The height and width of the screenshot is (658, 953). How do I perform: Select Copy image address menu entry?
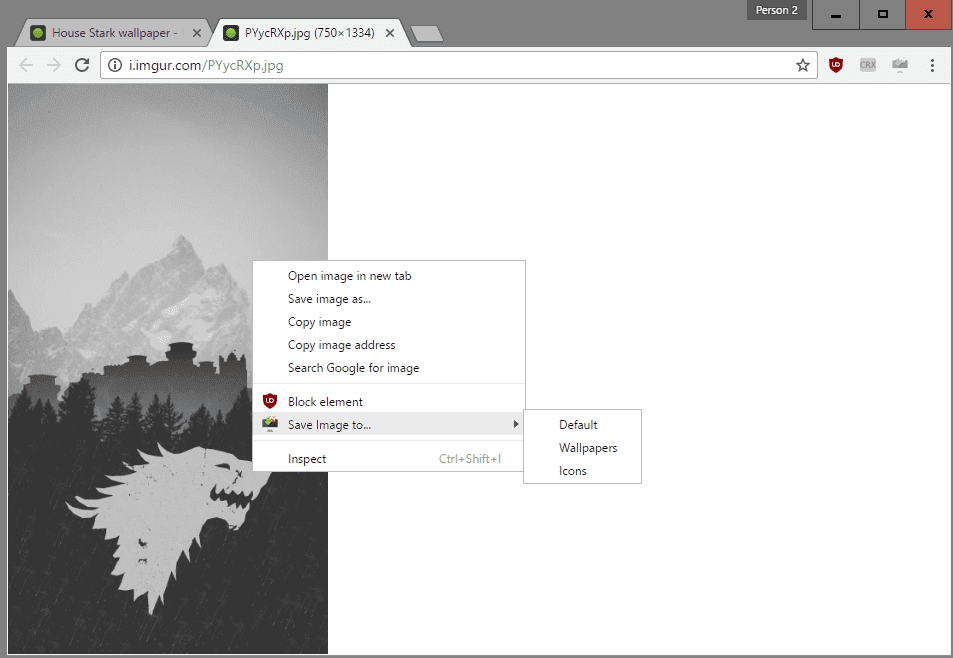[341, 345]
